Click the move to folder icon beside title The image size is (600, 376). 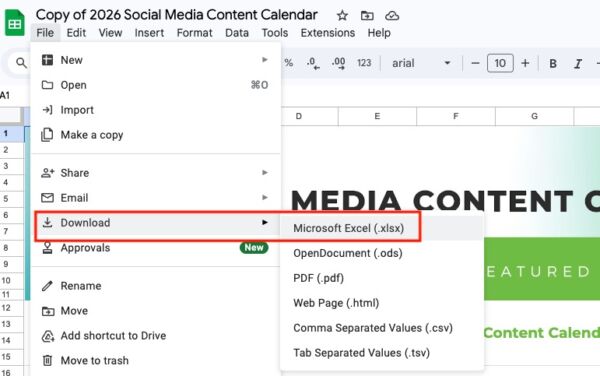coord(367,16)
